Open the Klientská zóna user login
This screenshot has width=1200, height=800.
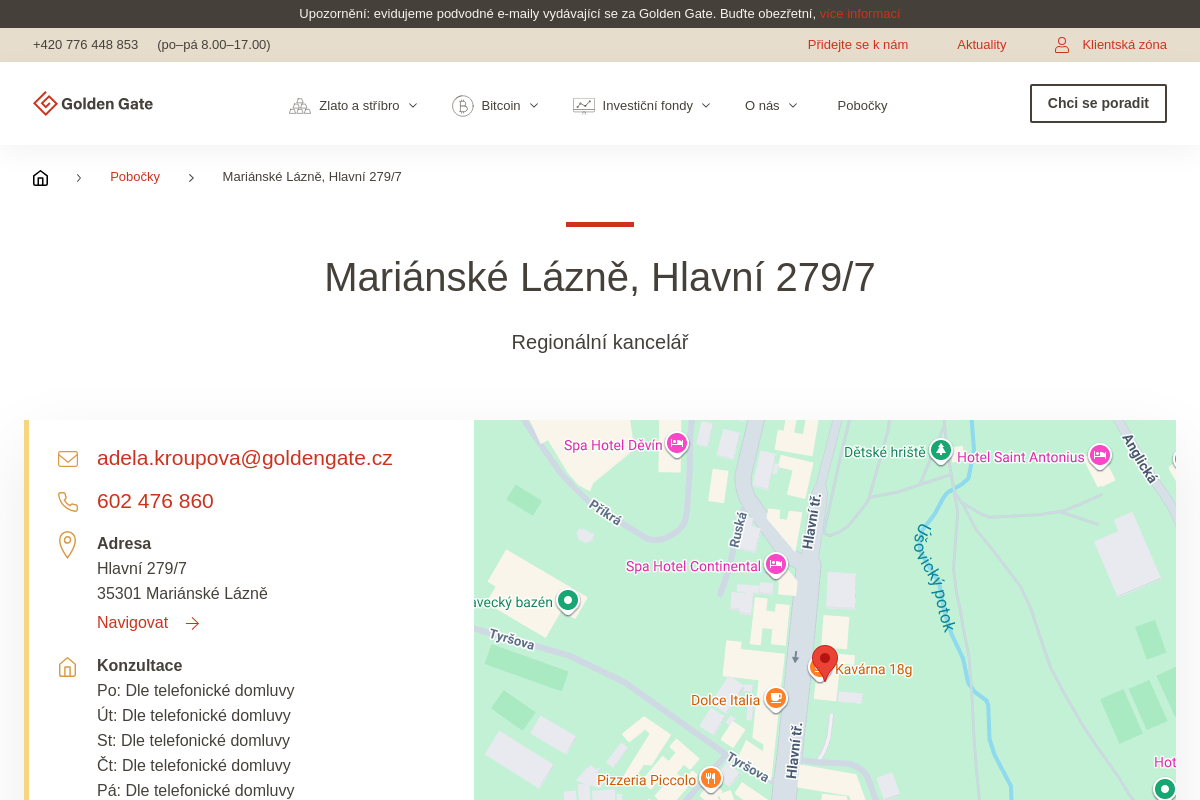coord(1110,45)
